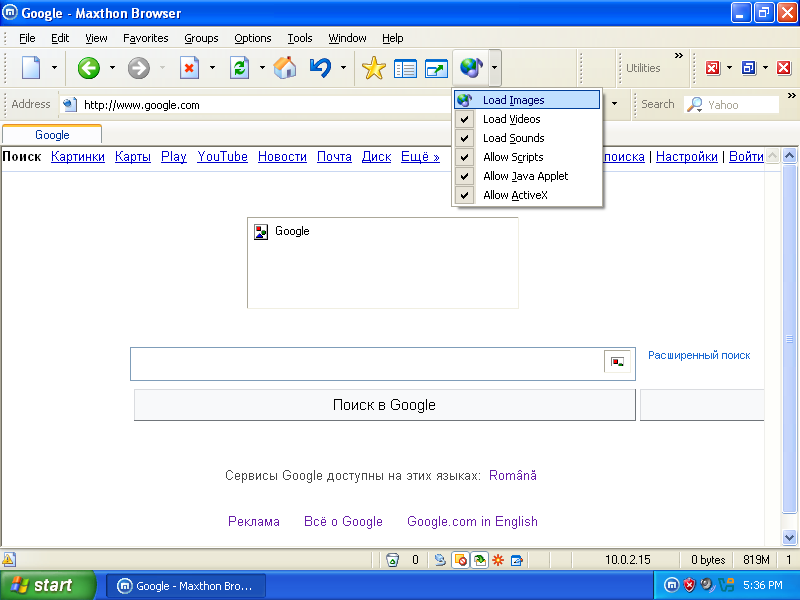This screenshot has width=800, height=600.
Task: Click the page icon beside the address URL
Action: [x=69, y=105]
